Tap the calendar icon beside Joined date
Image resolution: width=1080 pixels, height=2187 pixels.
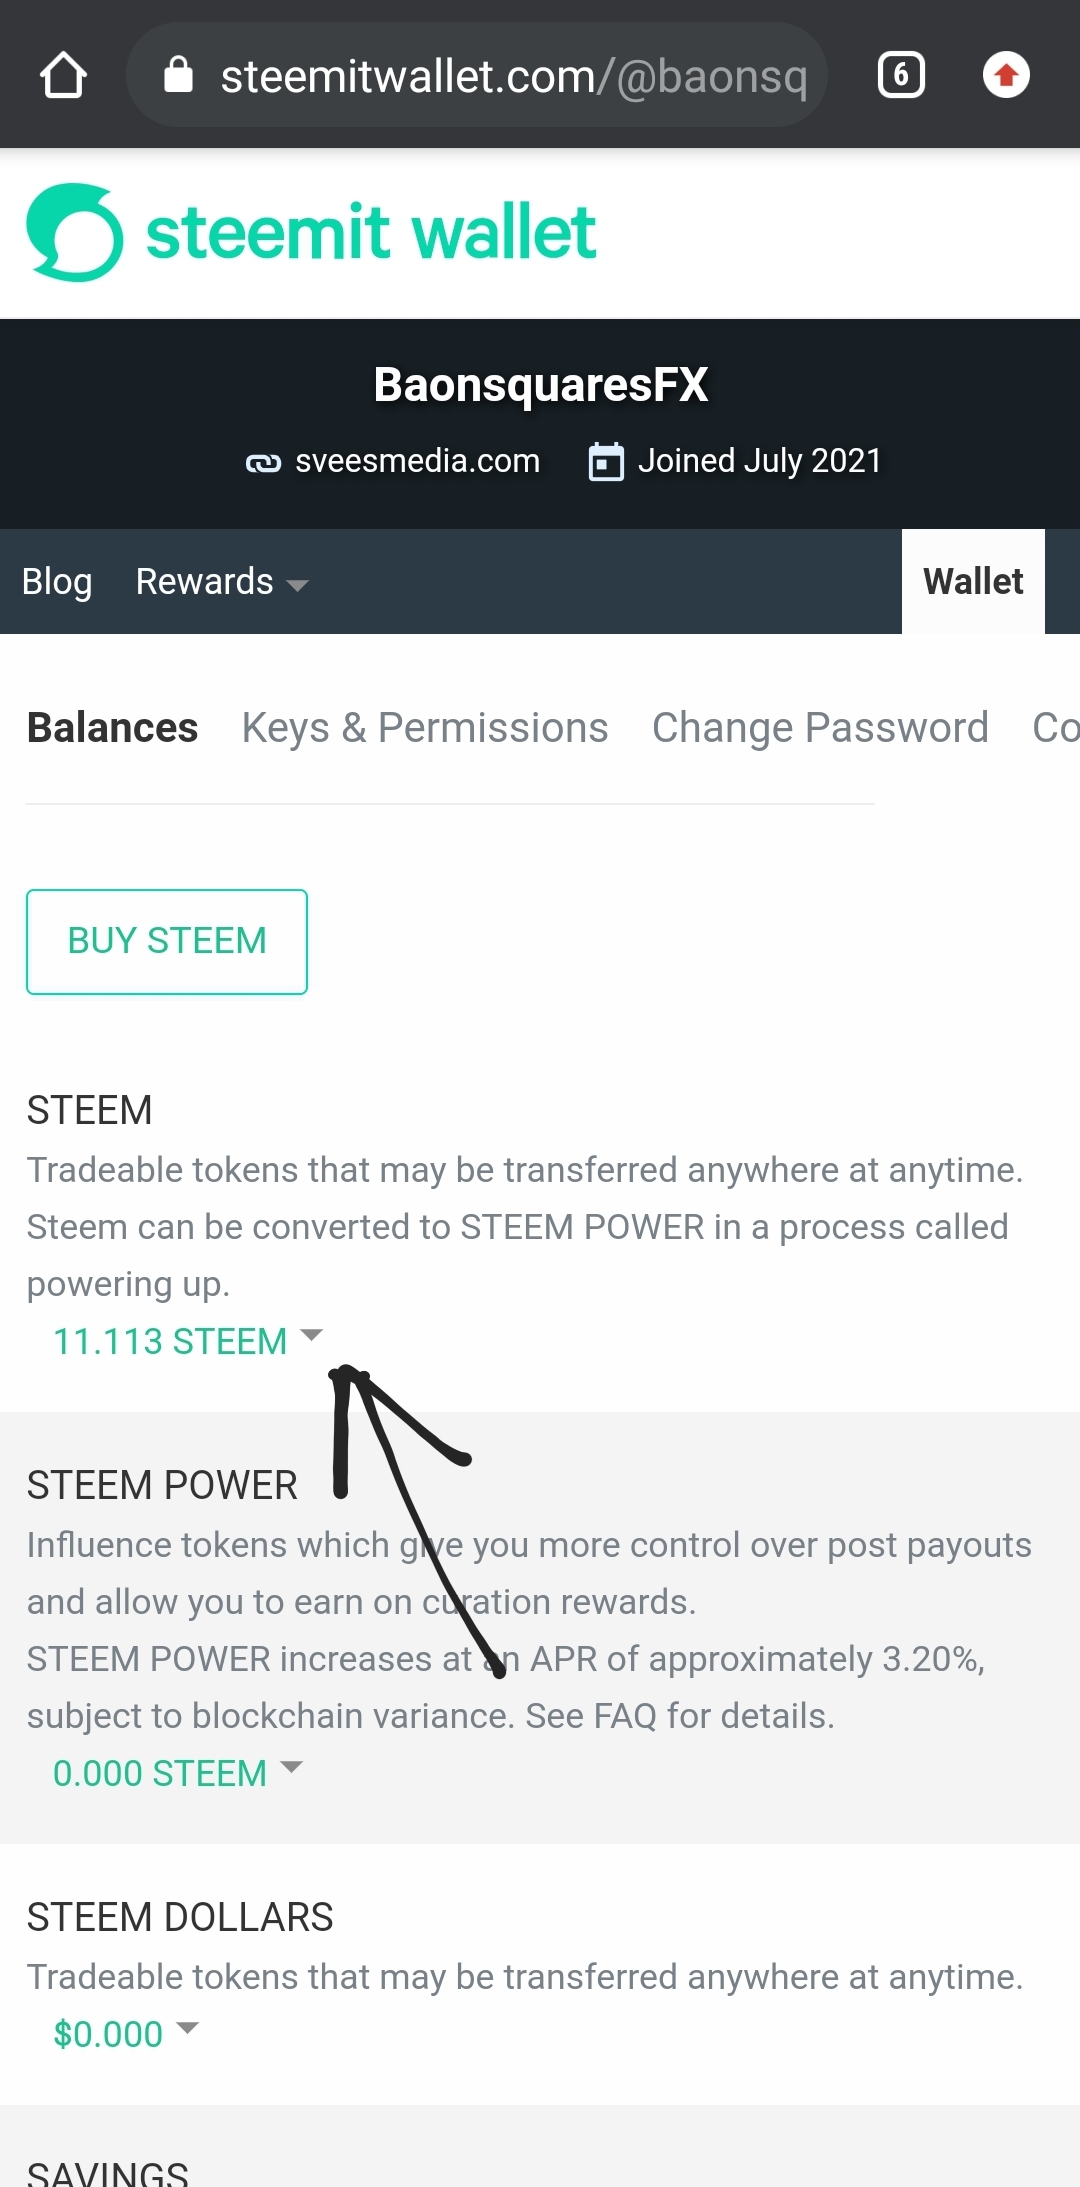(x=606, y=462)
